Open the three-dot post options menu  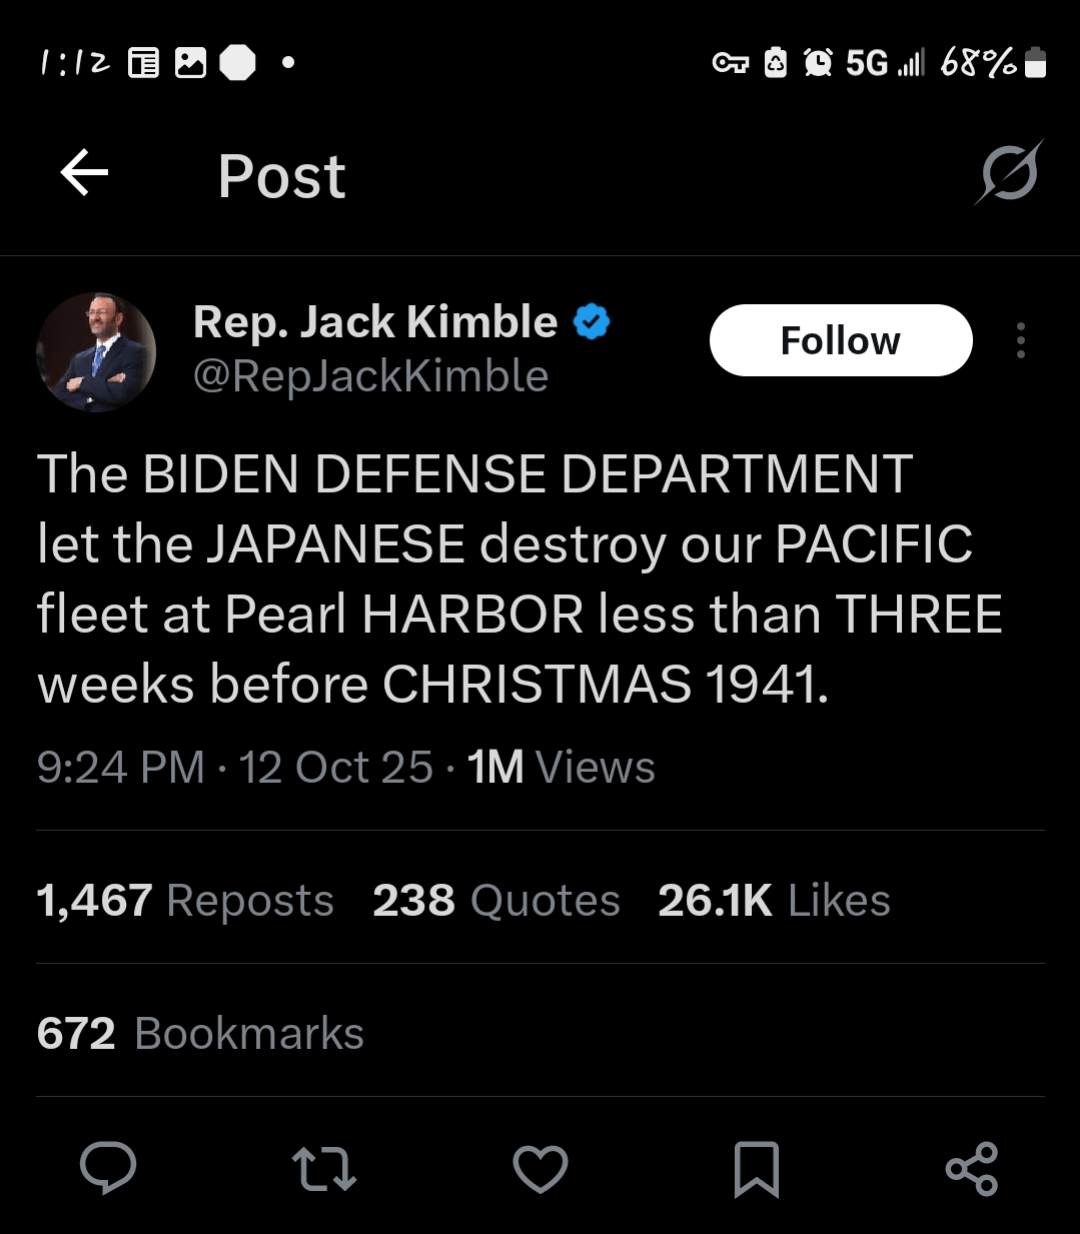click(1020, 340)
